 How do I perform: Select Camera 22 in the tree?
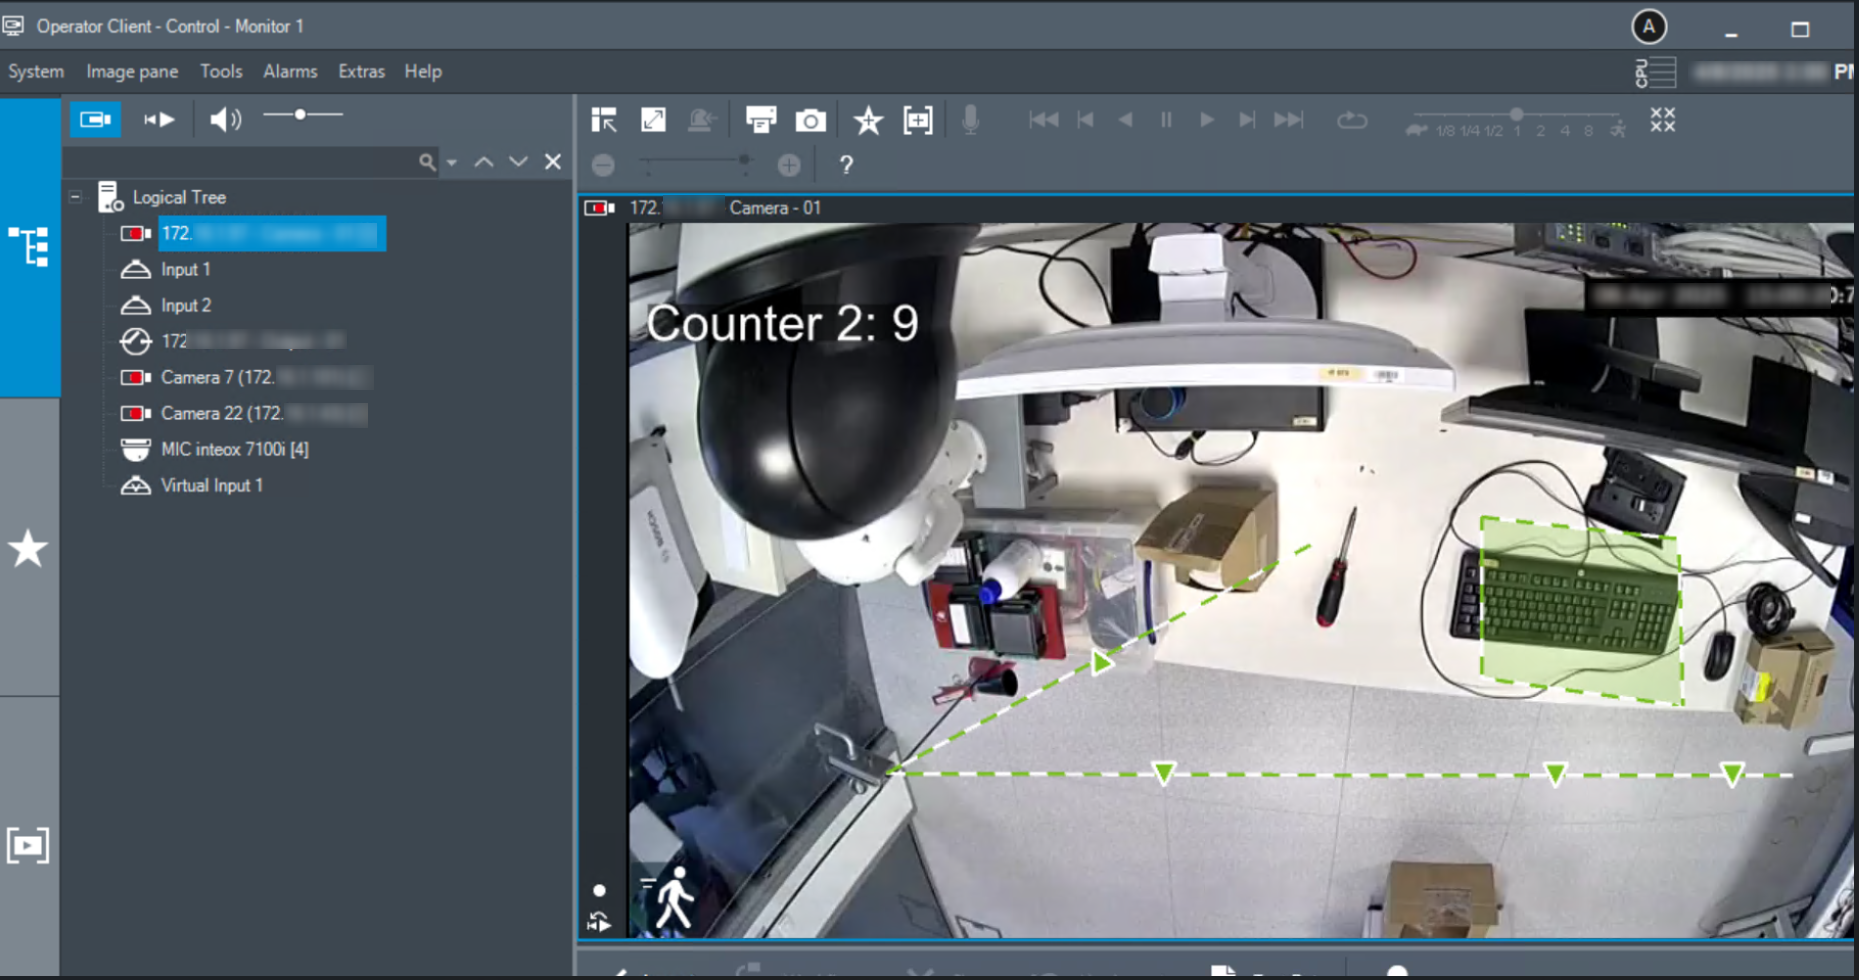(x=221, y=413)
